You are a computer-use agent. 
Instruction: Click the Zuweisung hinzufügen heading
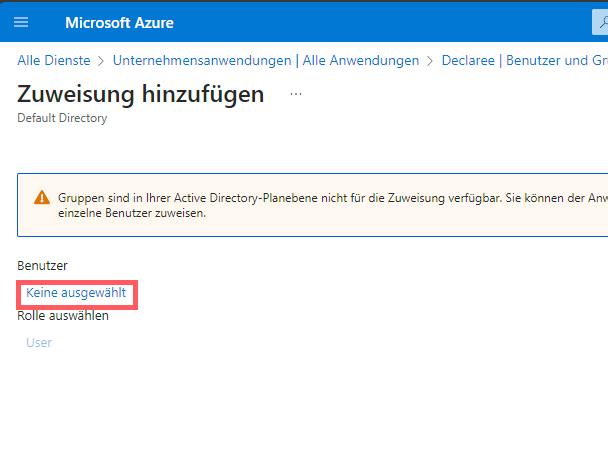click(140, 94)
